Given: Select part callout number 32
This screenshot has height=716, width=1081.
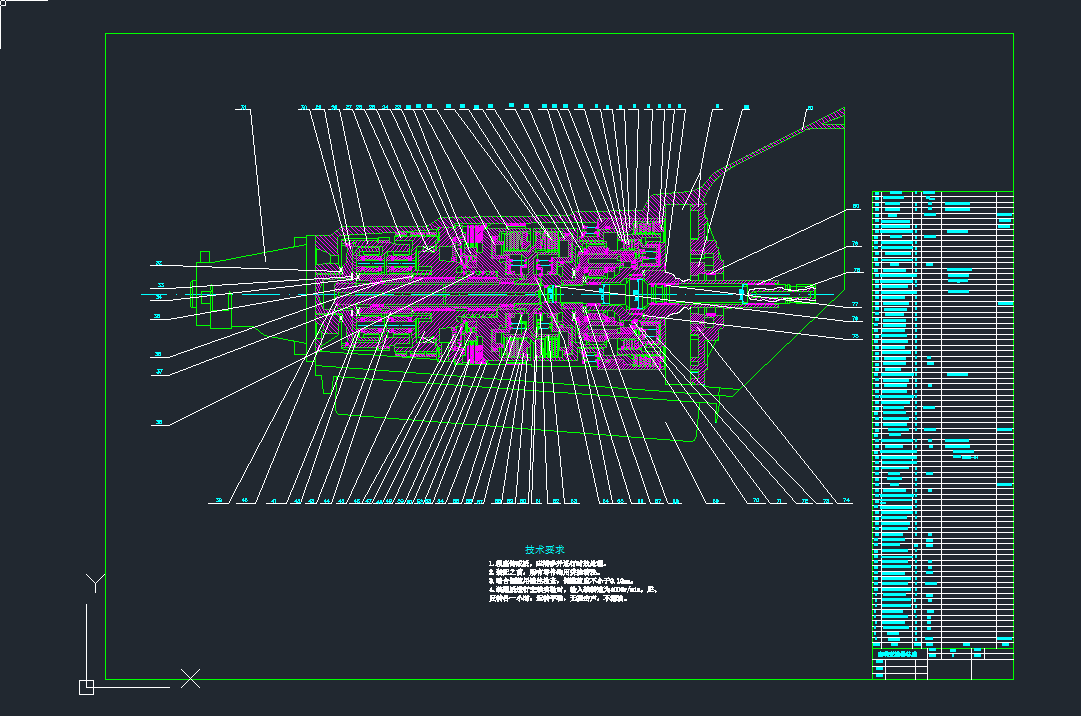Looking at the screenshot, I should (158, 264).
